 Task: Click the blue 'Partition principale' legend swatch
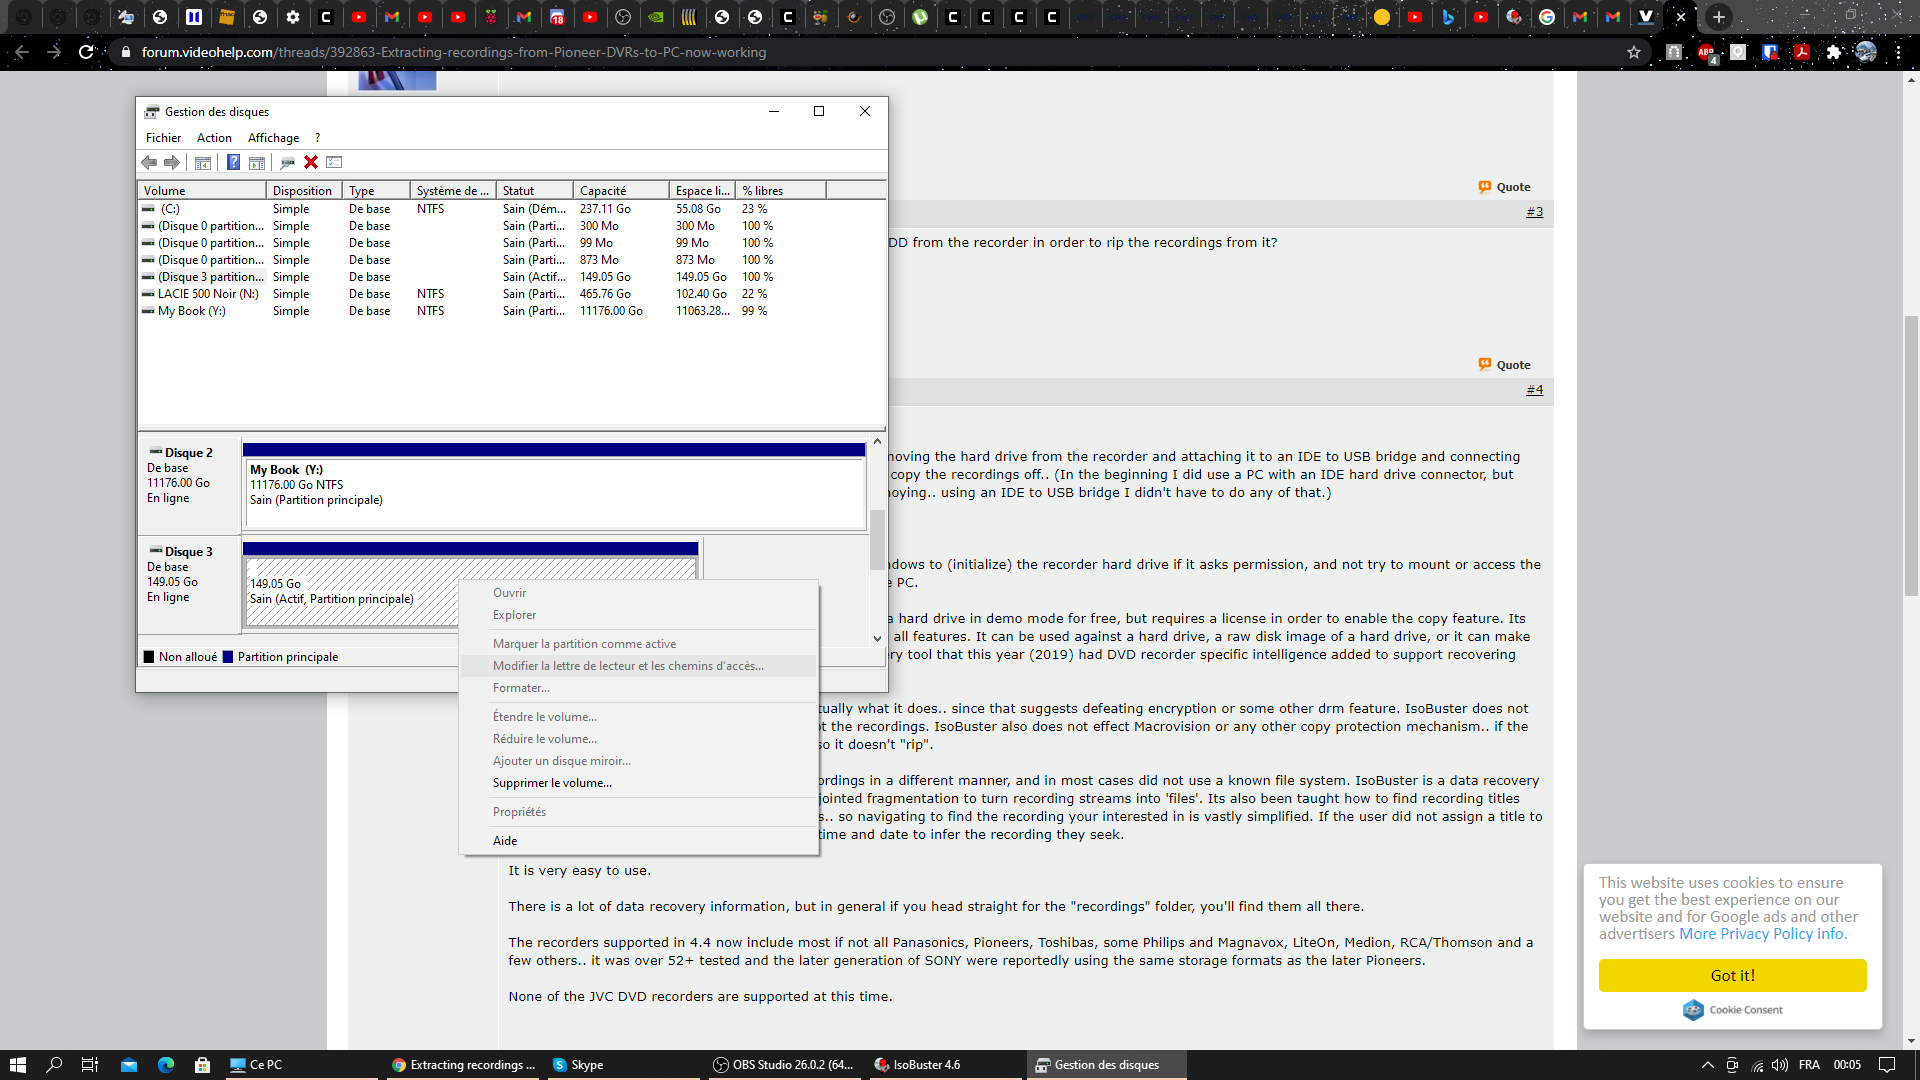tap(228, 657)
